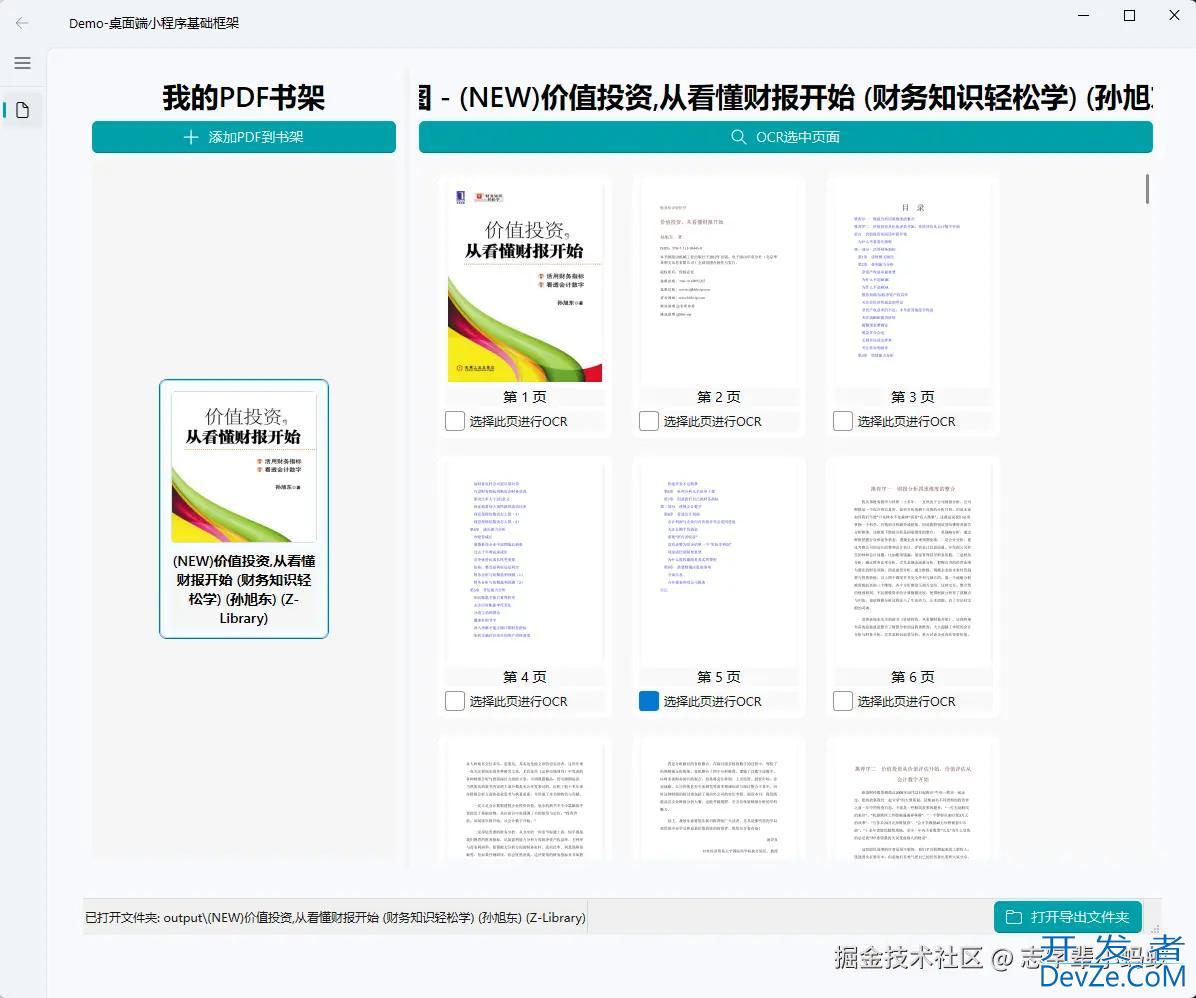Select the 价值投资 book card on bookshelf

pyautogui.click(x=244, y=508)
